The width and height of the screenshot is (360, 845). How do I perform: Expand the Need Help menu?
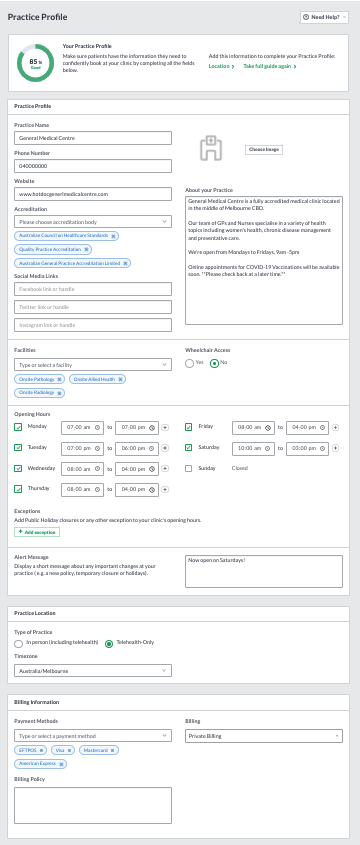tap(324, 17)
